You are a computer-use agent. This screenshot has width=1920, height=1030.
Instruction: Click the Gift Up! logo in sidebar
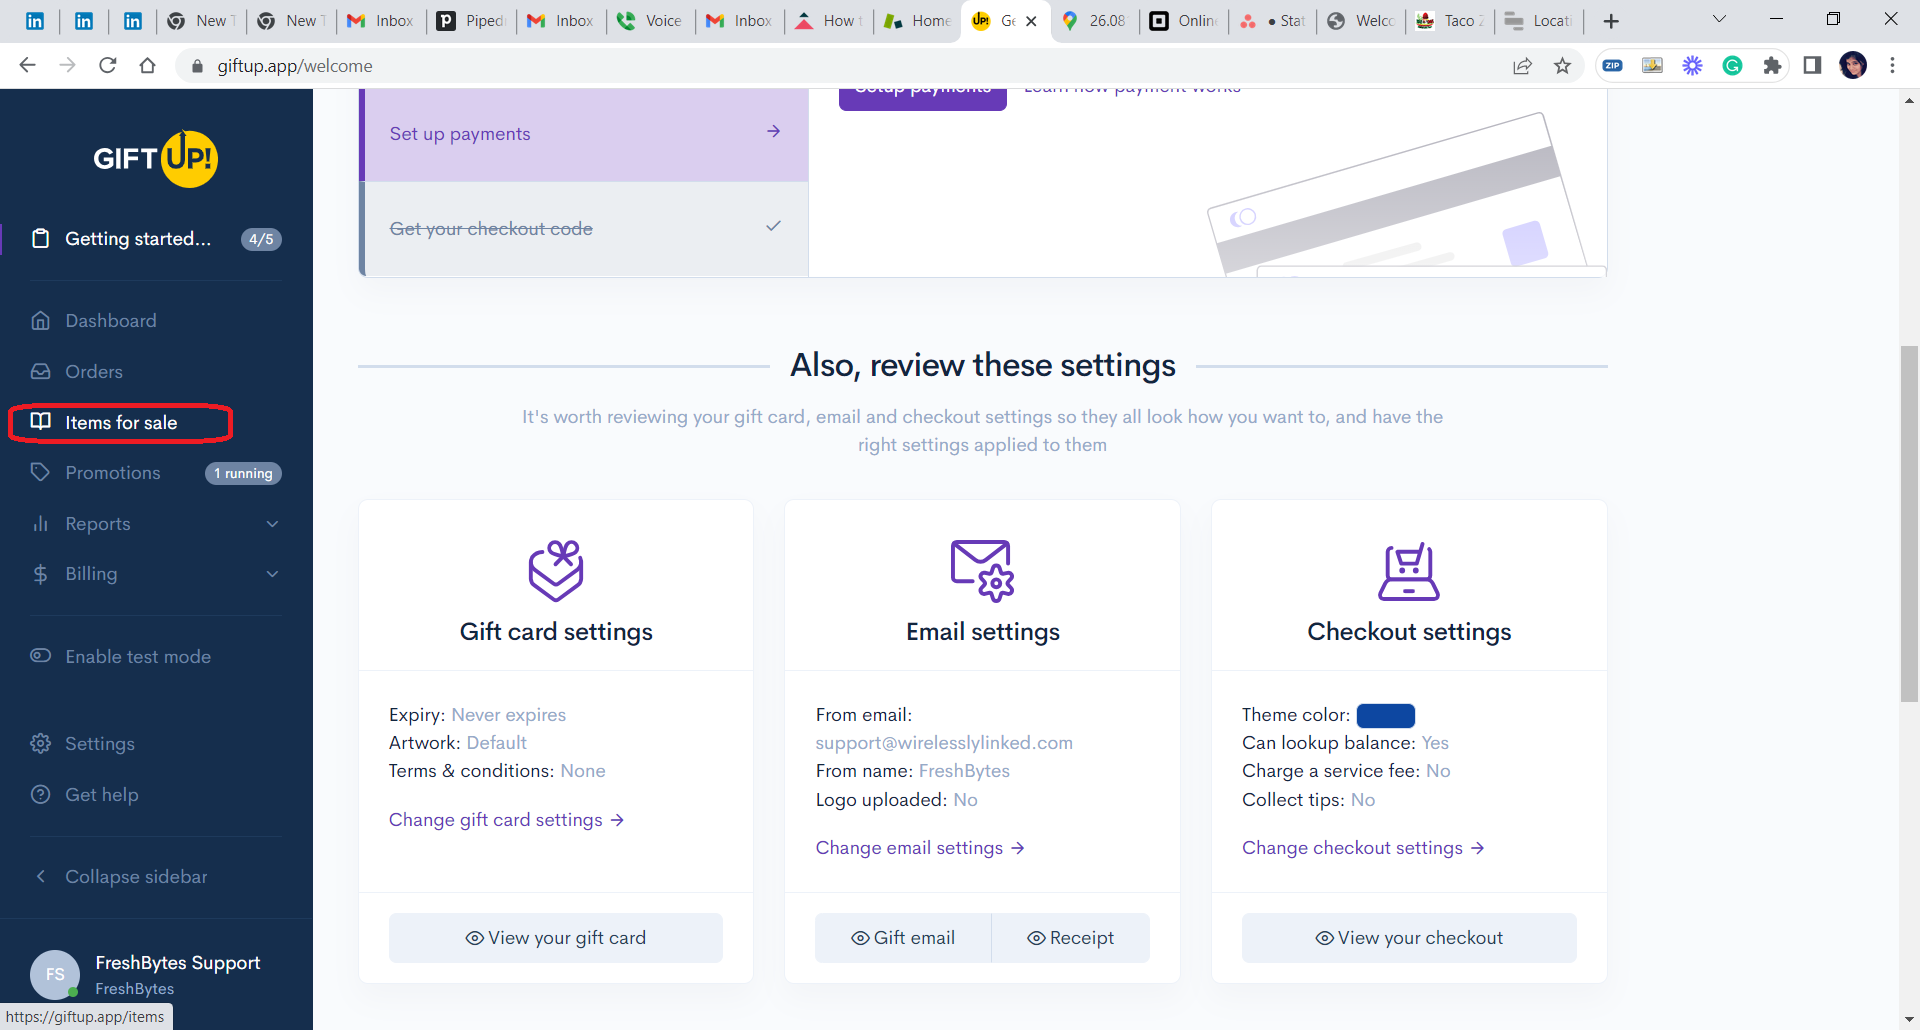click(x=156, y=158)
